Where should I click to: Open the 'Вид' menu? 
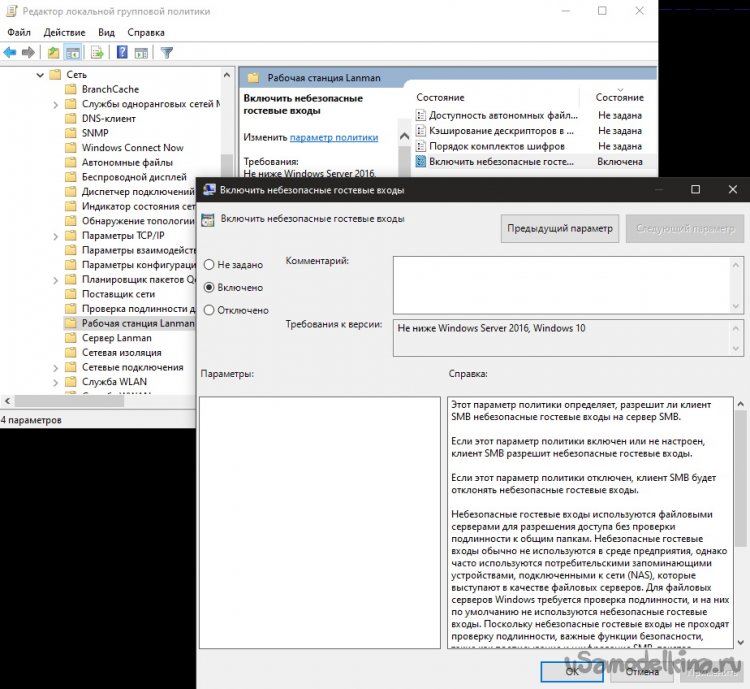[106, 32]
